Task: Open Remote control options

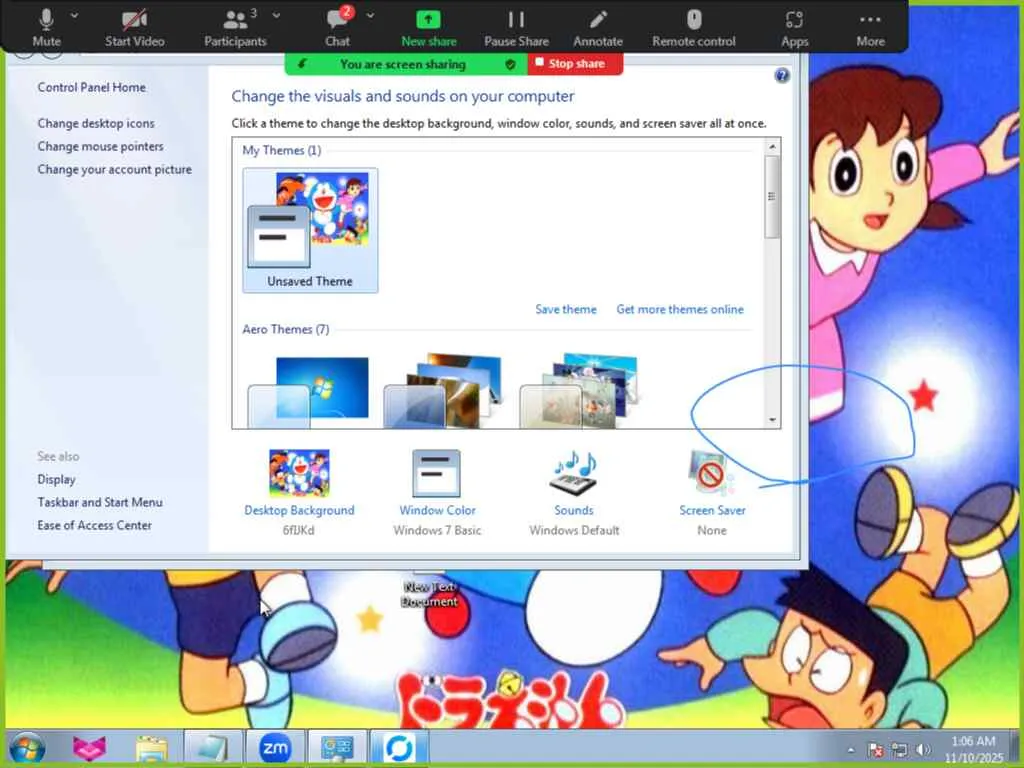Action: pyautogui.click(x=694, y=27)
